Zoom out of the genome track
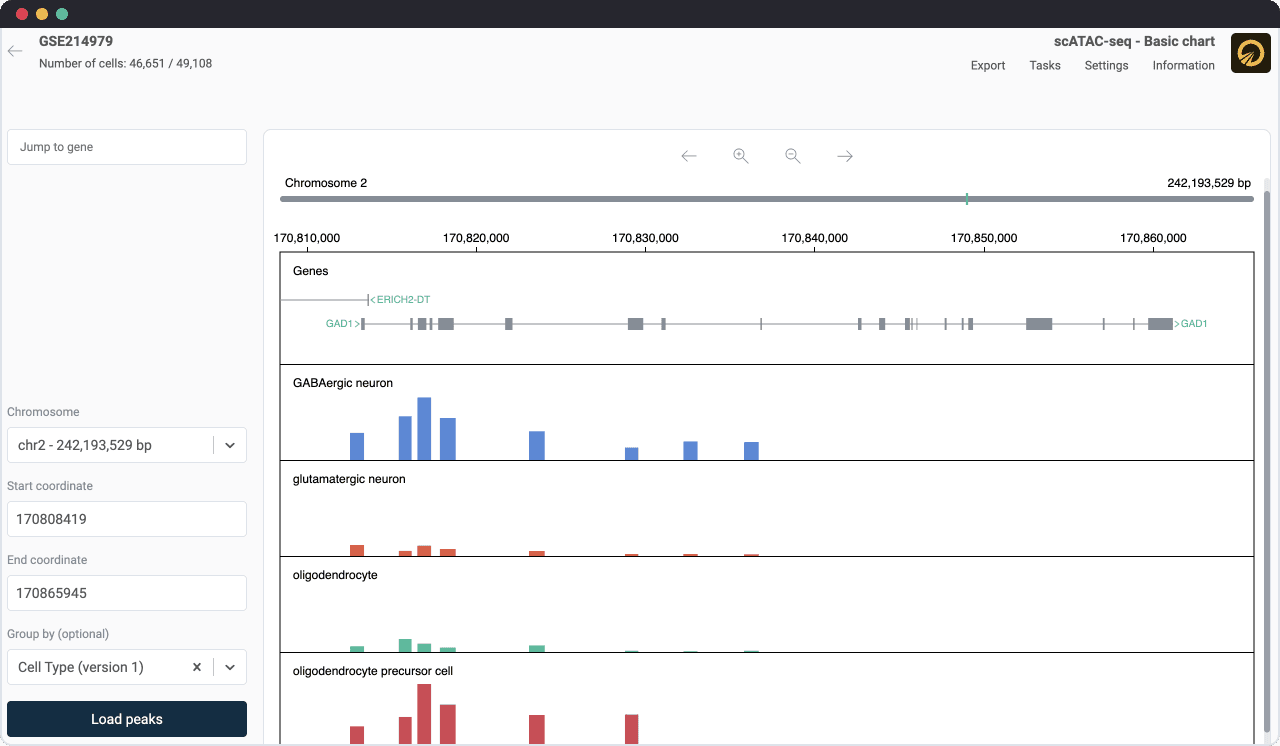 (793, 156)
